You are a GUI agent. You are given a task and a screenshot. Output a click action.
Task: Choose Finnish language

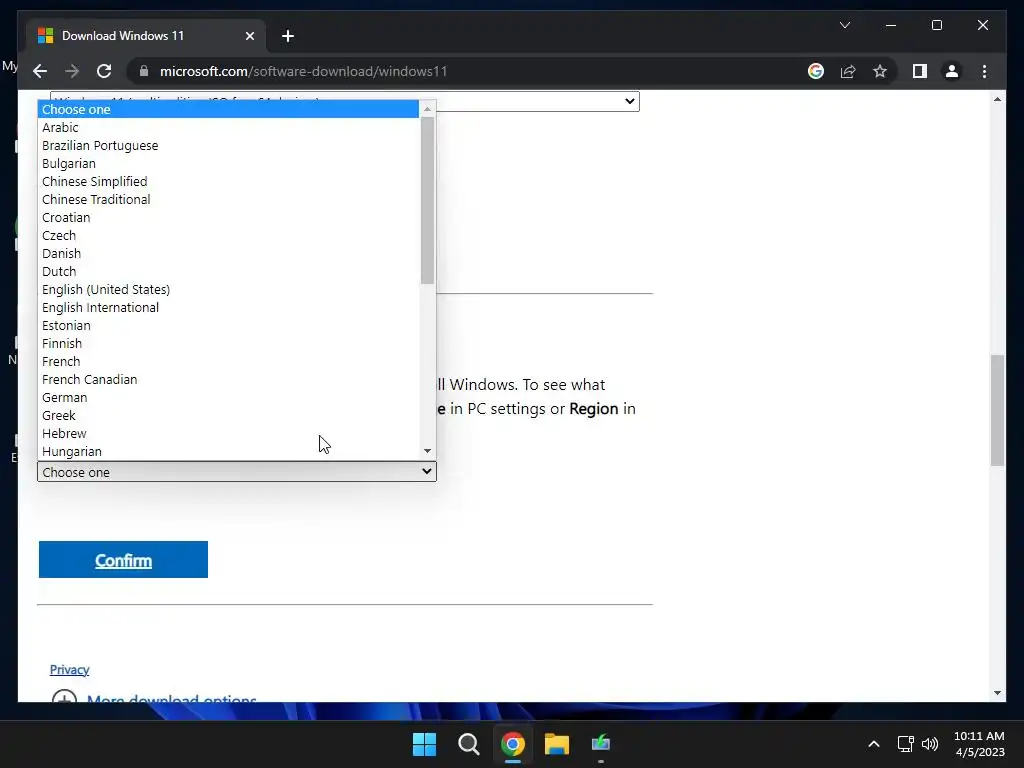228,343
